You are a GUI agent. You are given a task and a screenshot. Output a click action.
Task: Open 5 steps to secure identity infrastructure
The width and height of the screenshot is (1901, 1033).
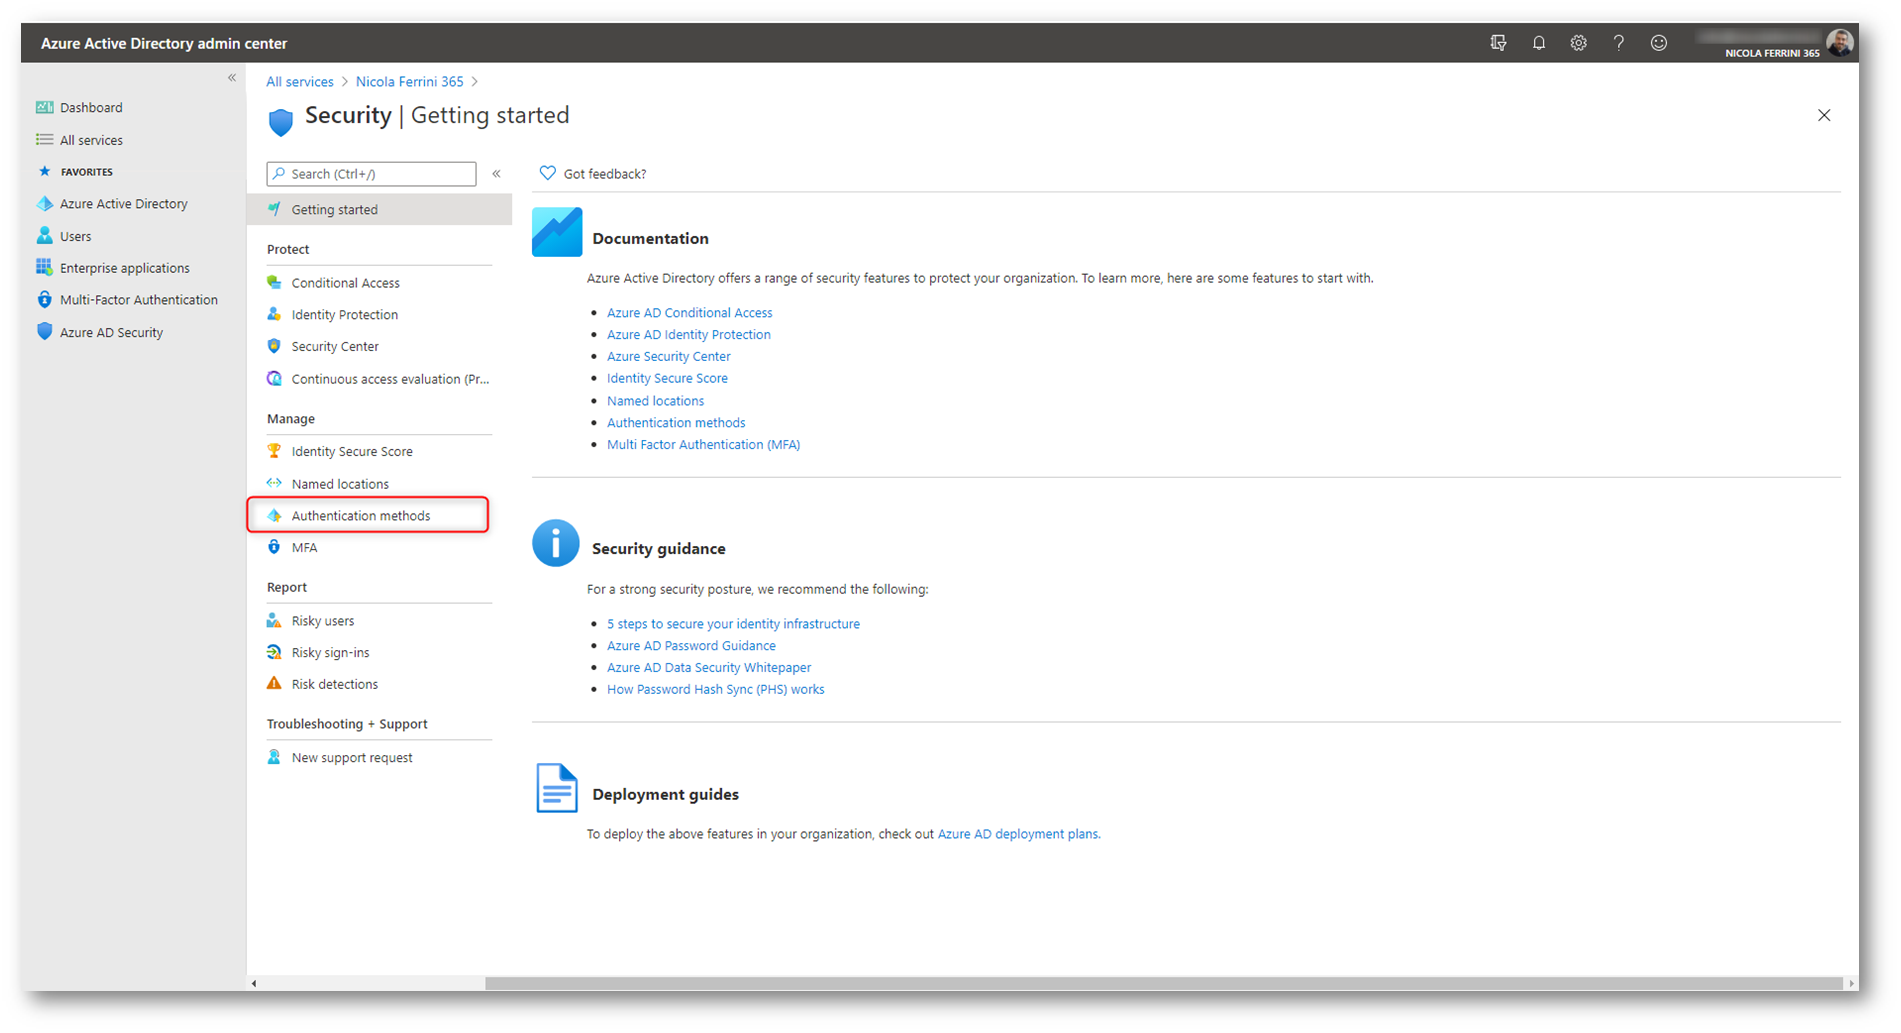(x=733, y=624)
